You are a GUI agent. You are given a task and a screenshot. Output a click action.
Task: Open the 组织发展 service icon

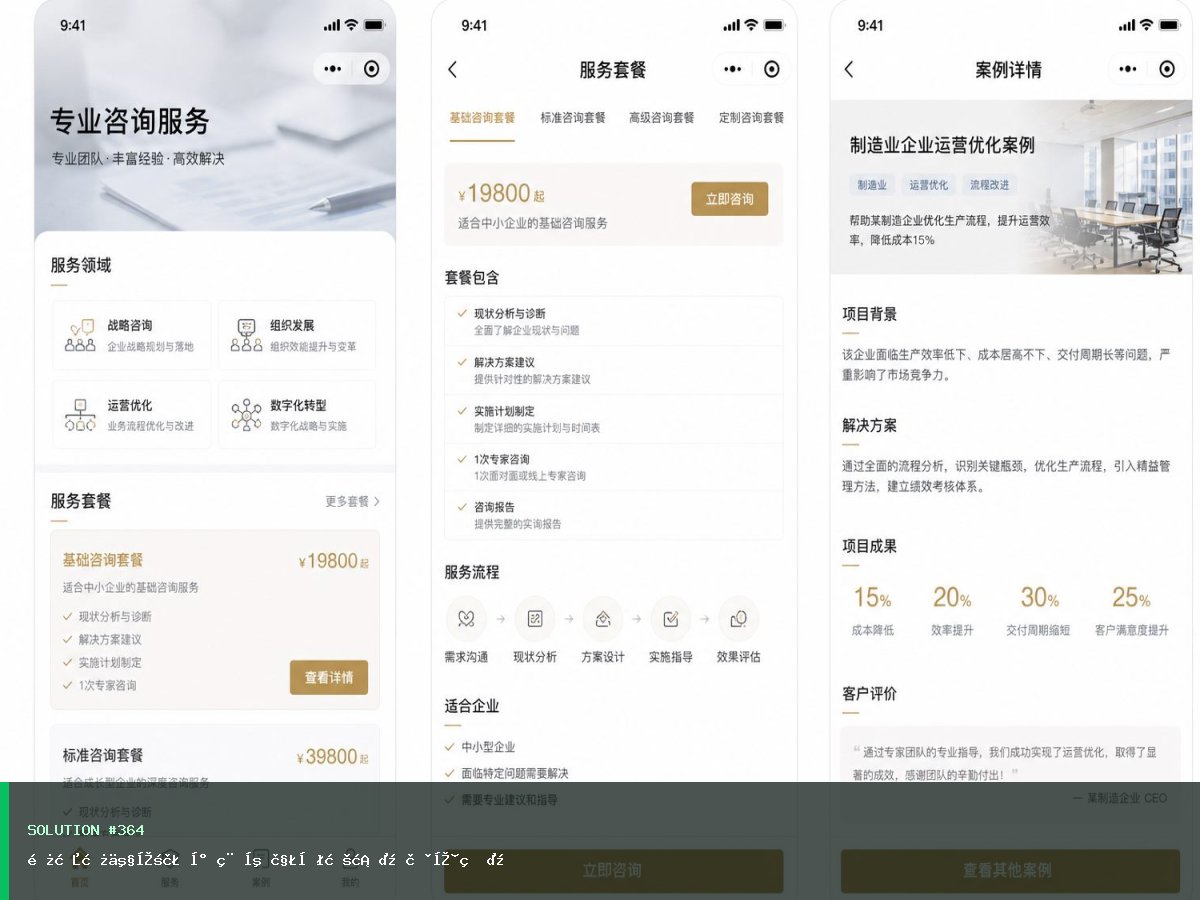(246, 335)
